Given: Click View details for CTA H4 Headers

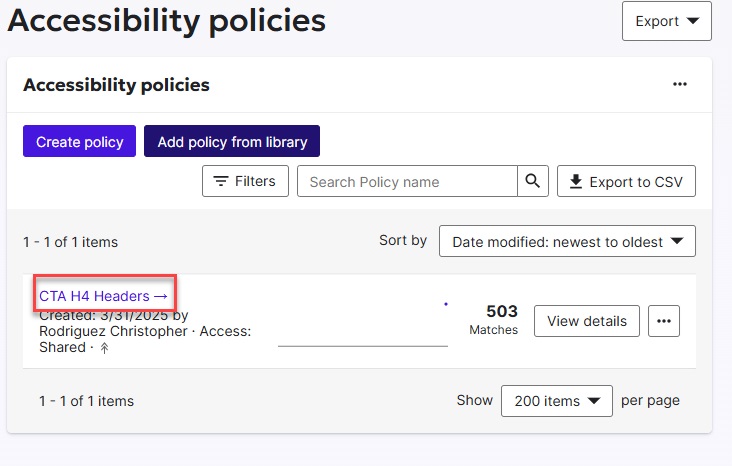Looking at the screenshot, I should tap(587, 321).
